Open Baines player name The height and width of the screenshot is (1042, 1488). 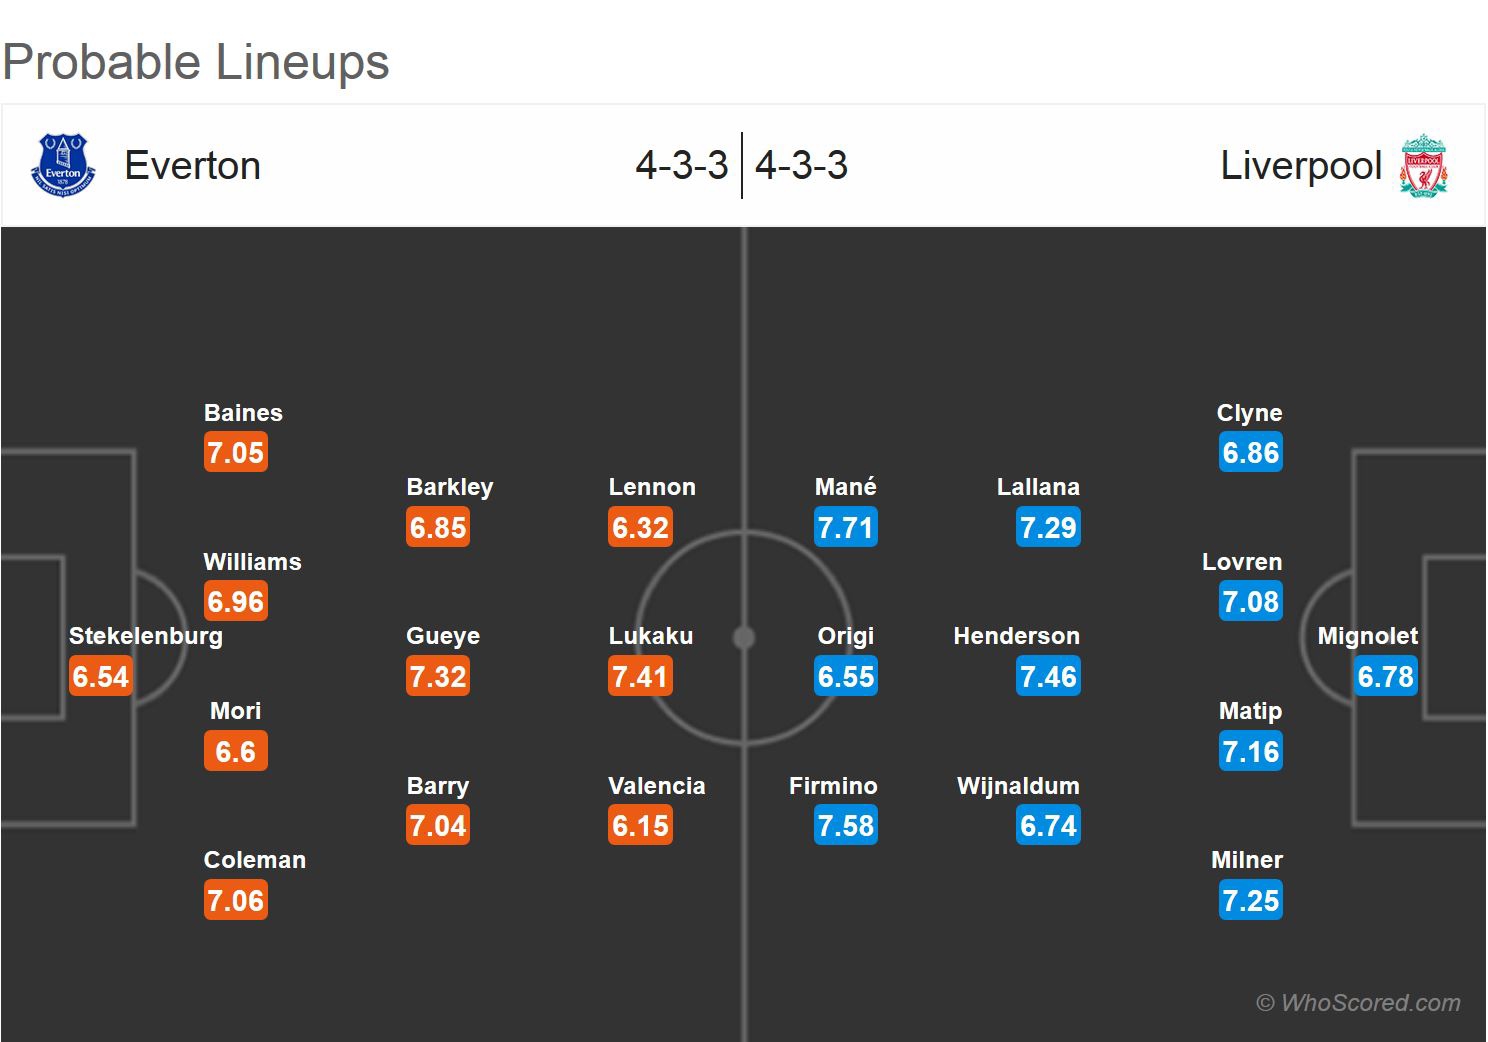[x=243, y=413]
